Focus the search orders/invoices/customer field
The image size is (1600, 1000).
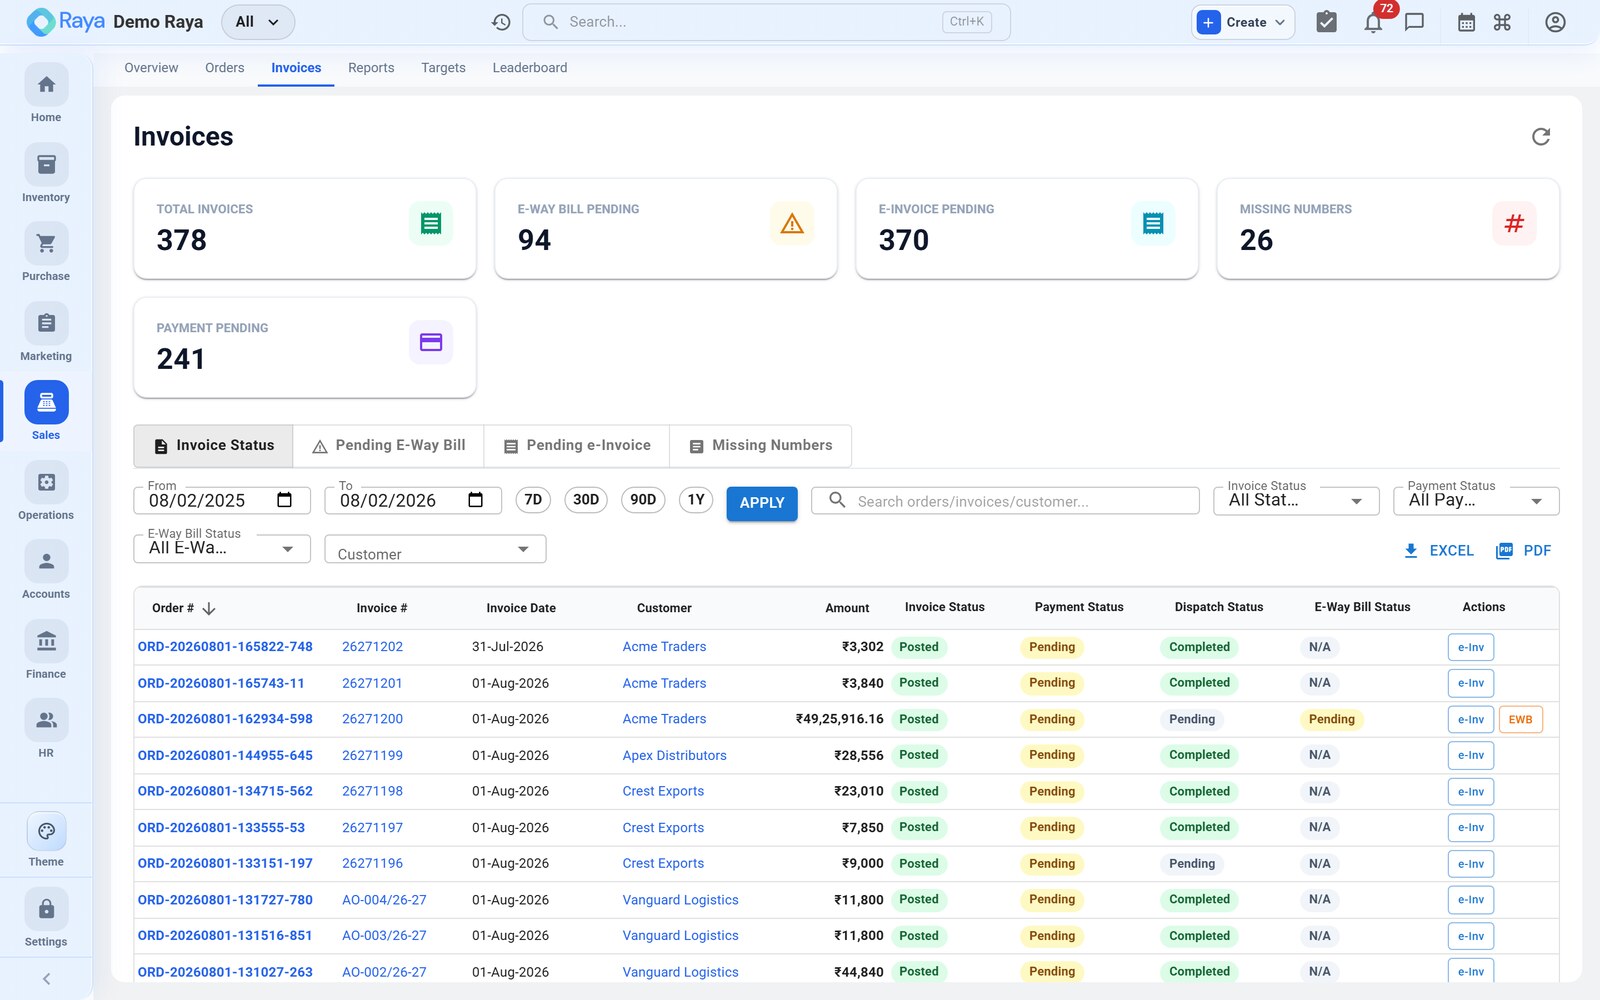(1005, 501)
